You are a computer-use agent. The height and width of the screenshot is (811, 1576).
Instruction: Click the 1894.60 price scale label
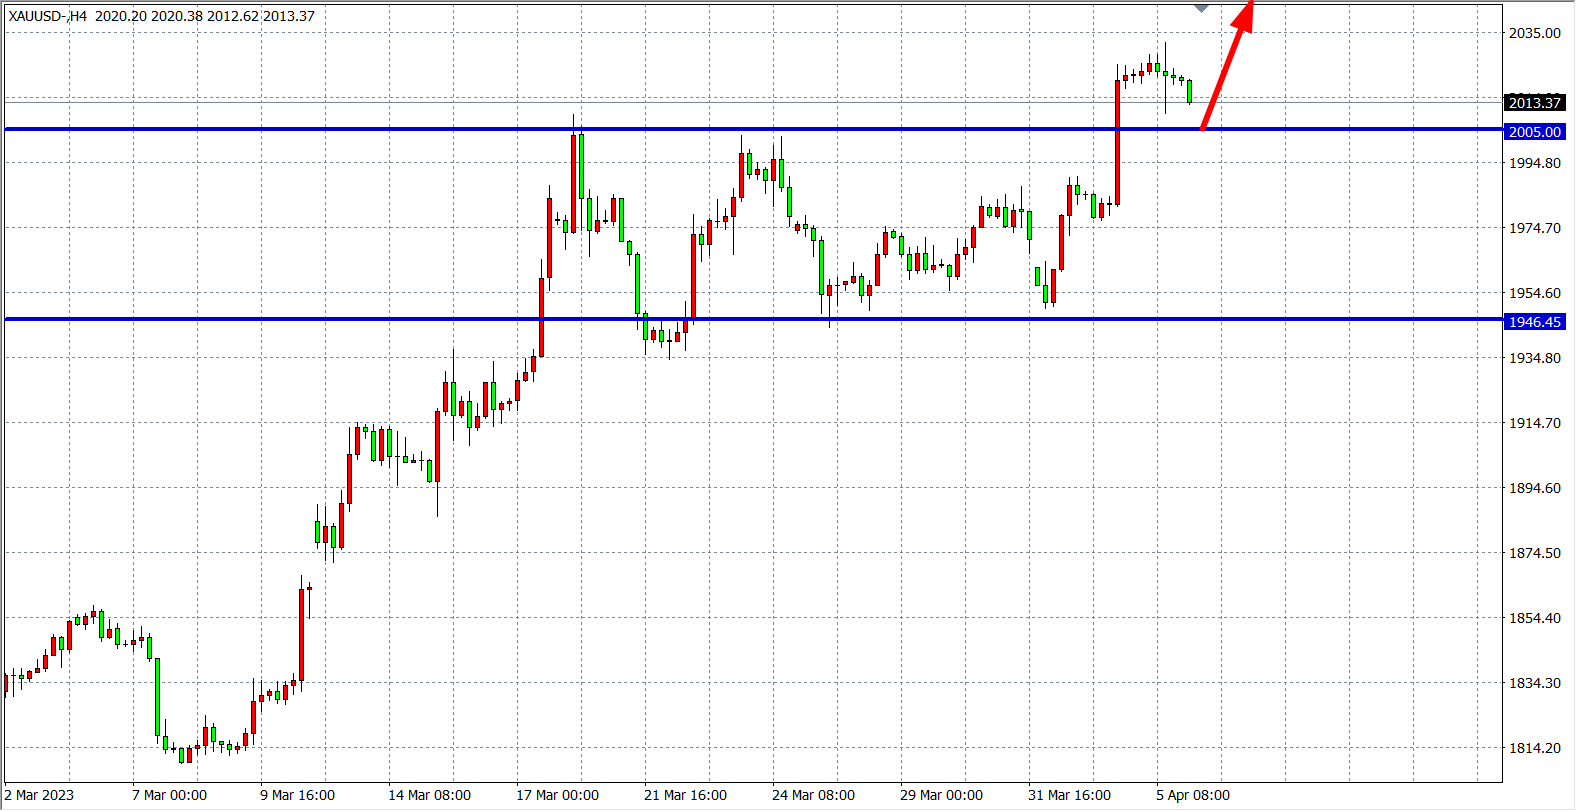pyautogui.click(x=1534, y=488)
